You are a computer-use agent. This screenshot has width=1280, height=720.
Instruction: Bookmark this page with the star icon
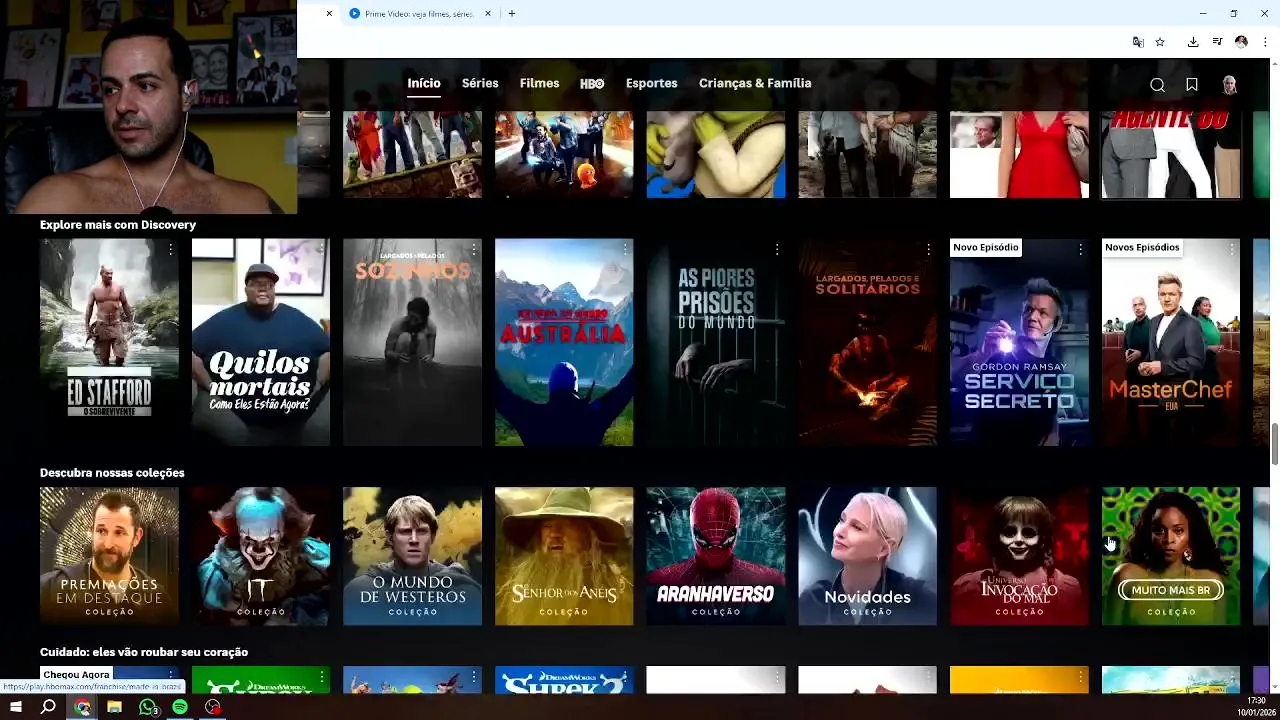[1160, 42]
